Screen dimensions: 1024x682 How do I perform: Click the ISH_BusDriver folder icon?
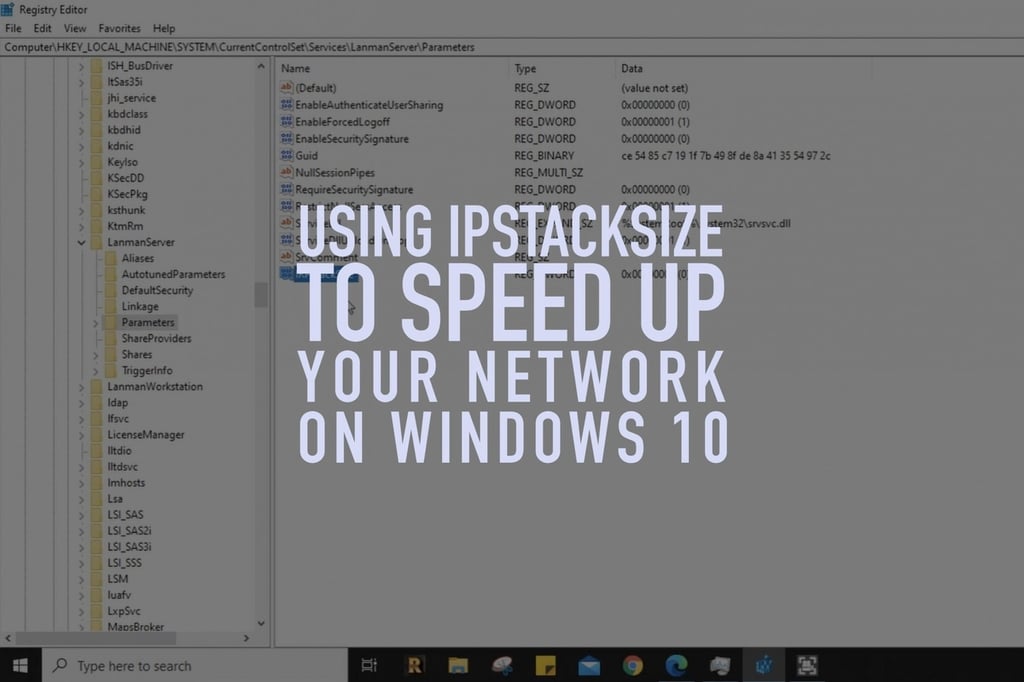click(97, 66)
